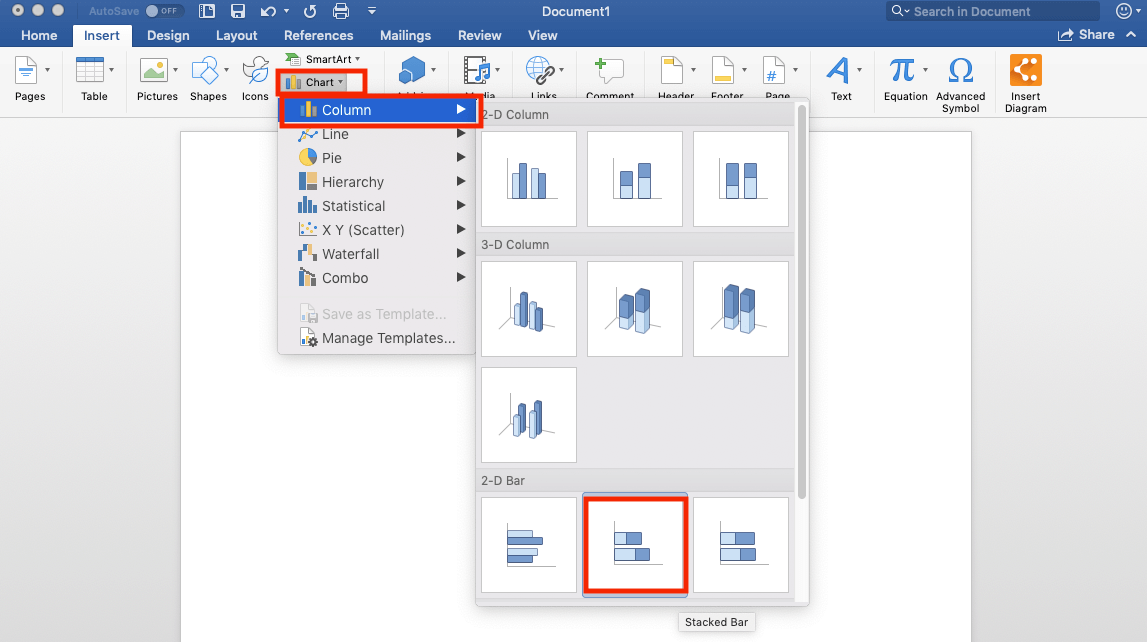Expand the Pictures dropdown arrow
1147x642 pixels.
(x=176, y=70)
